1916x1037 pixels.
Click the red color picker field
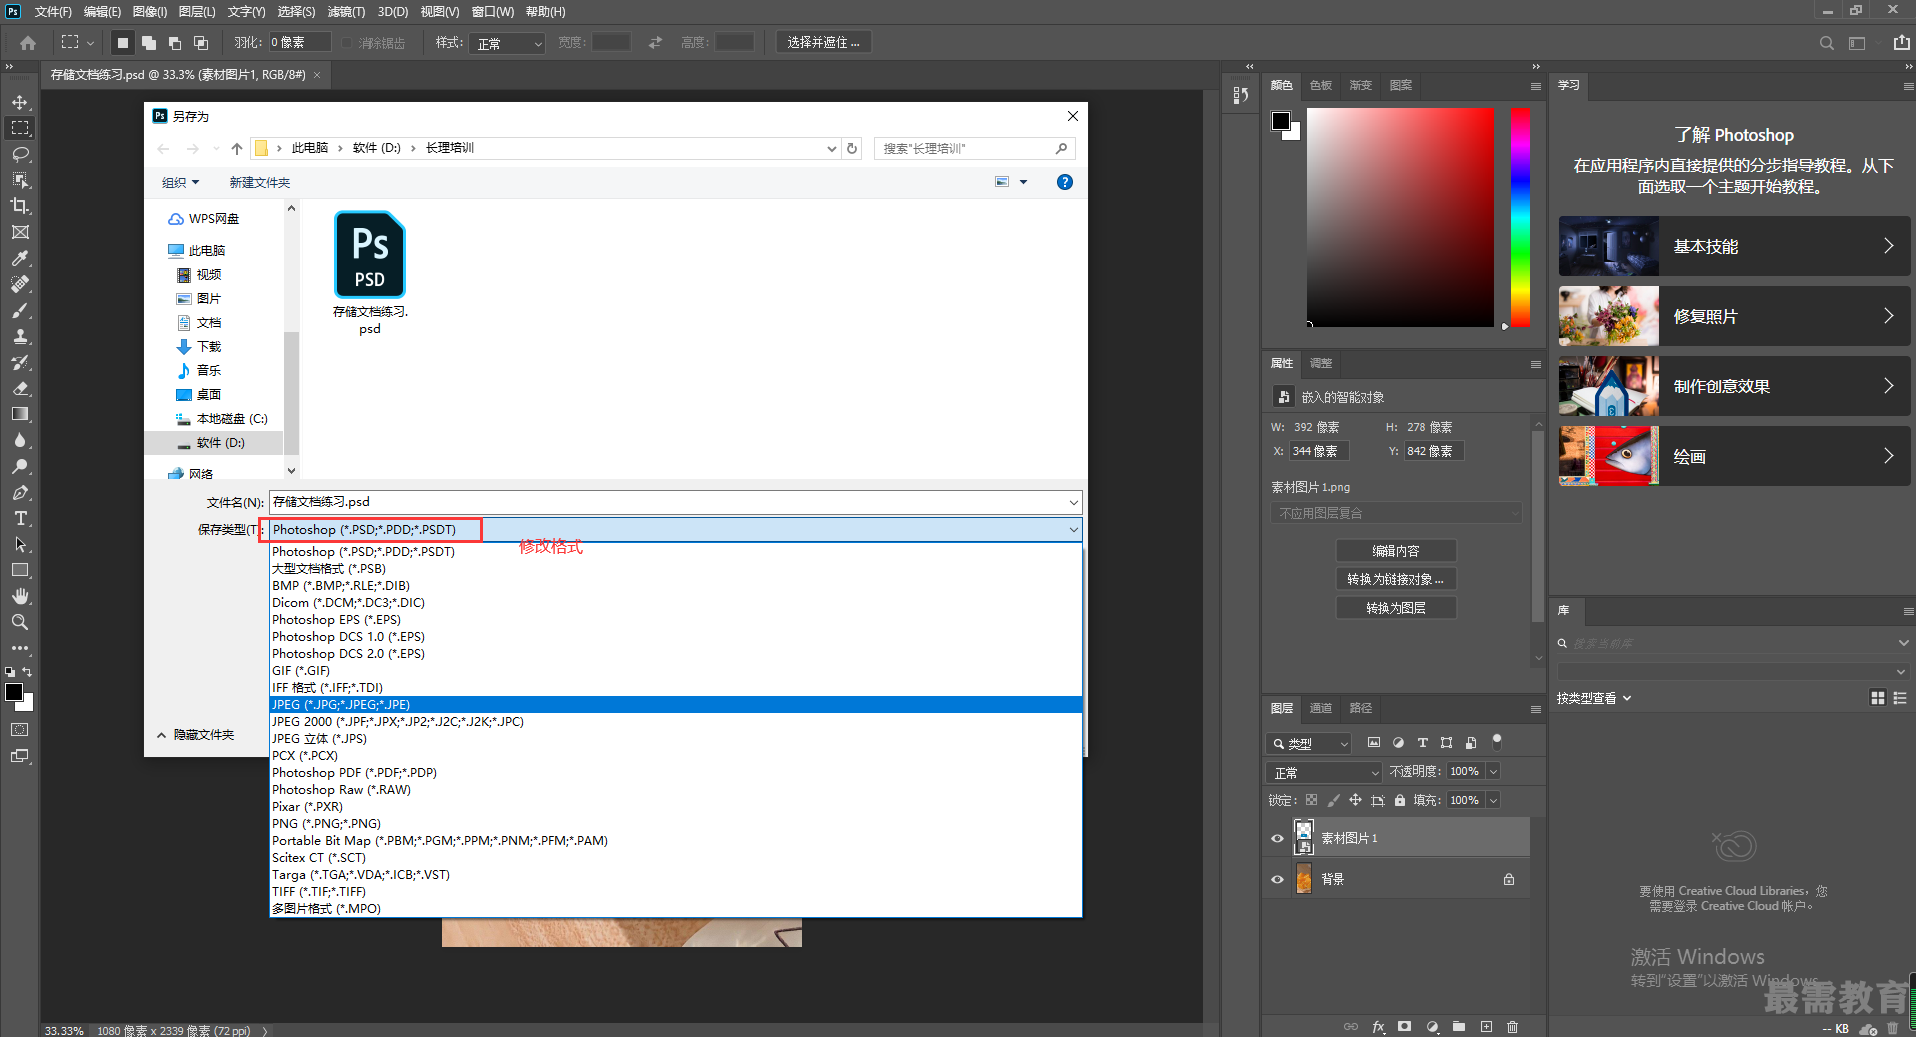(1400, 217)
